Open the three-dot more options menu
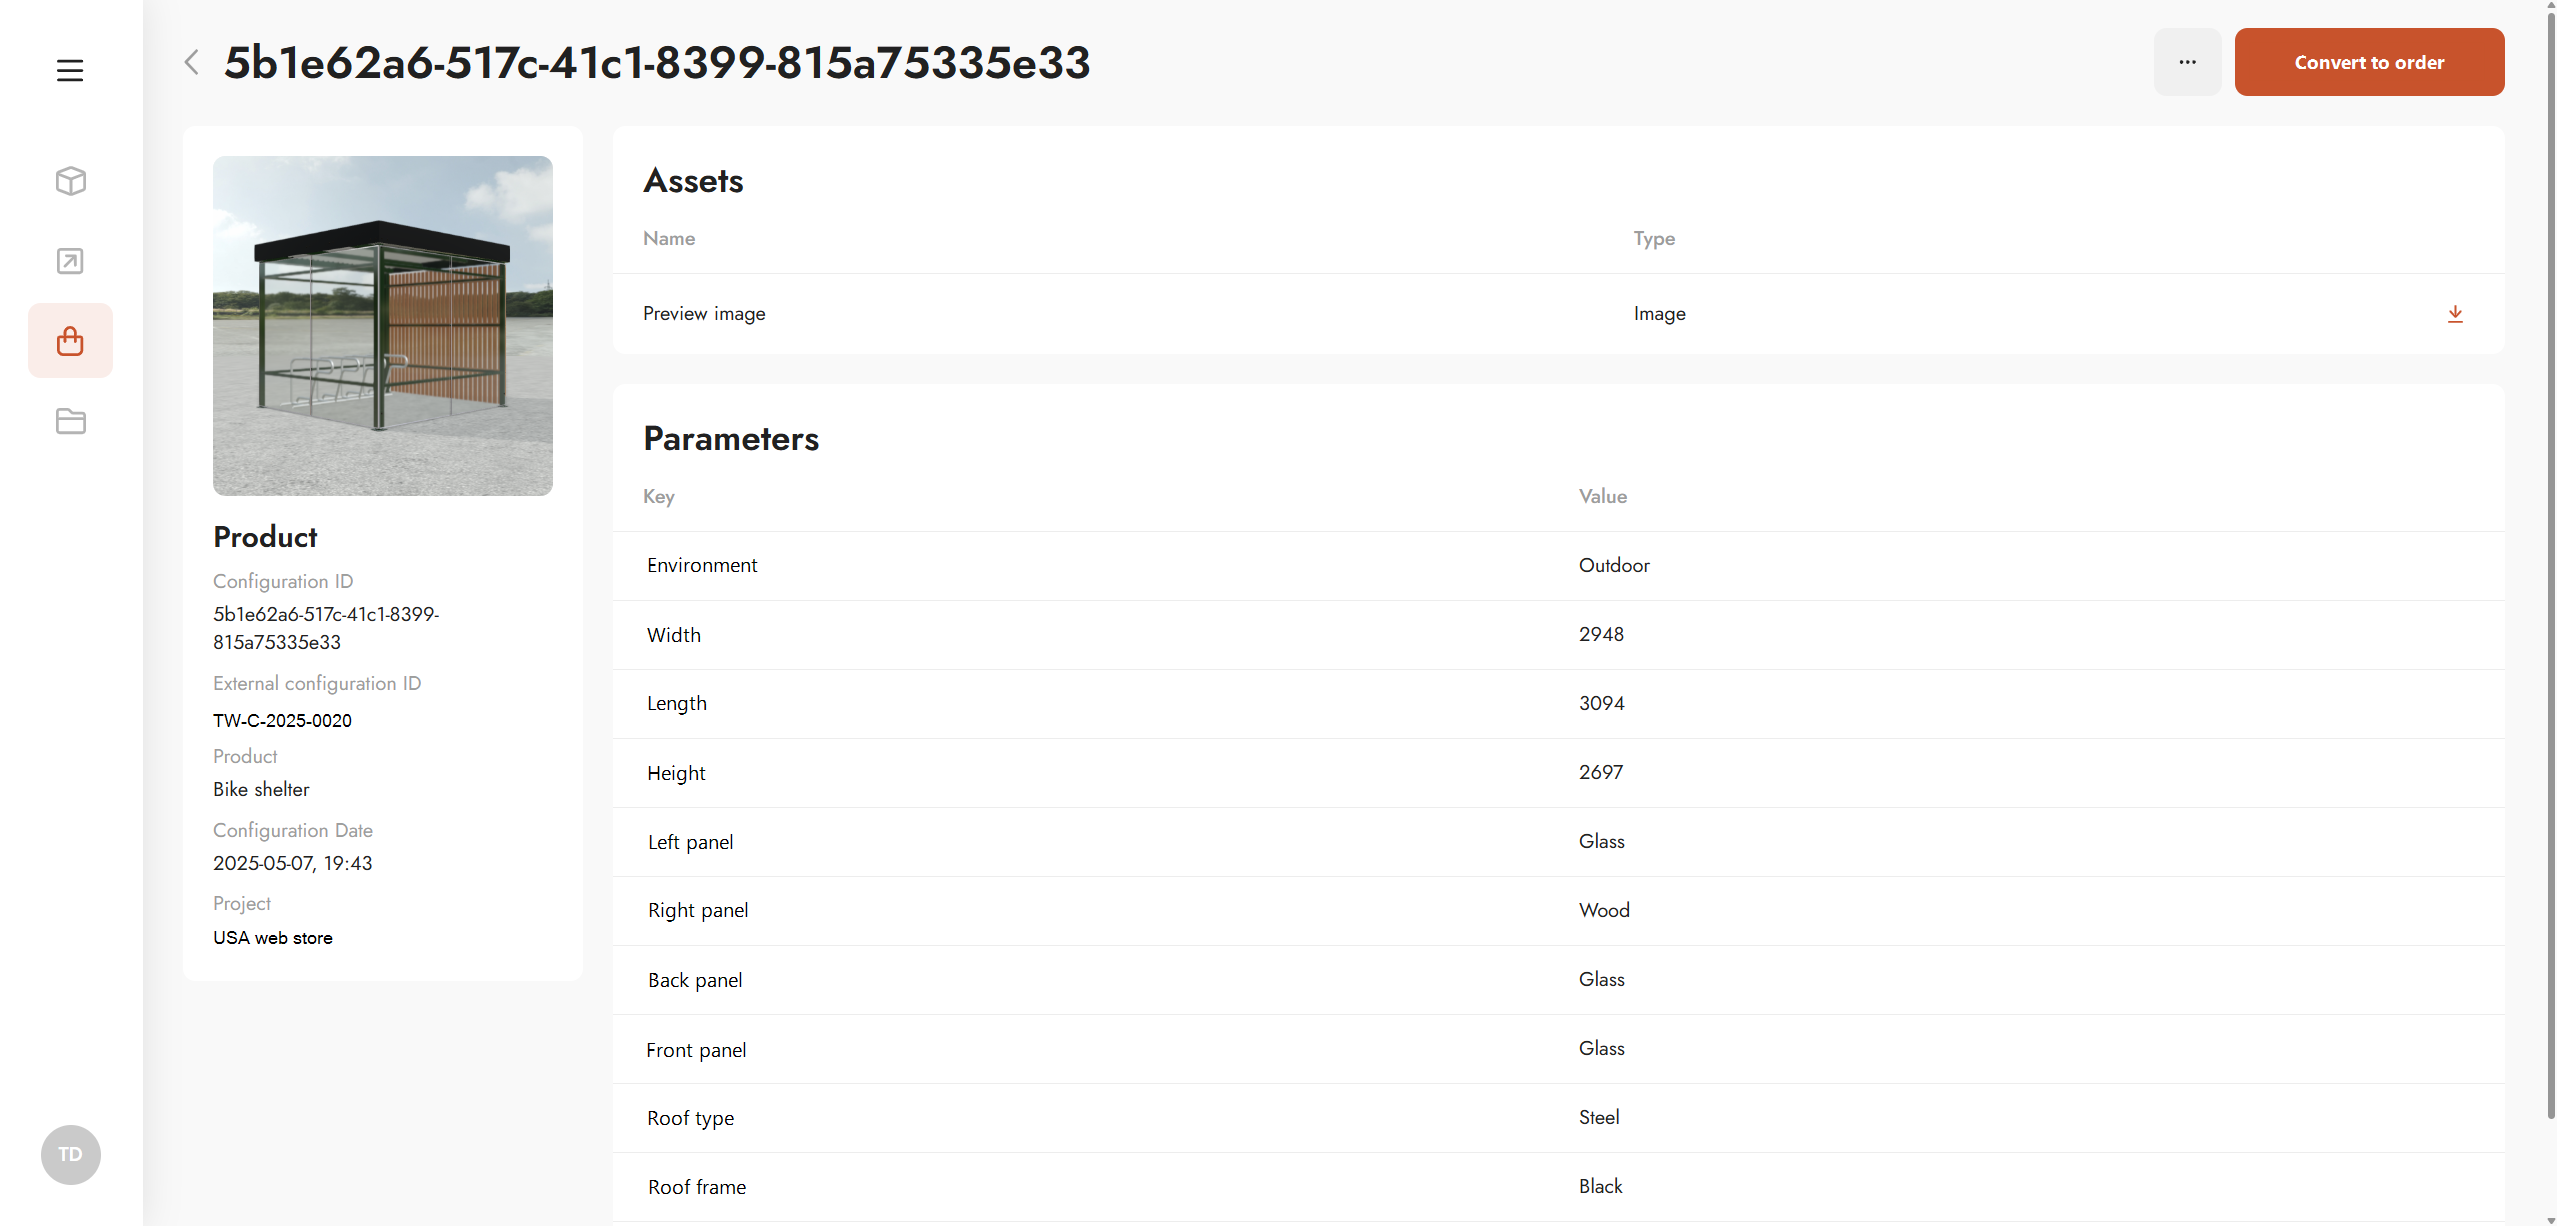2557x1226 pixels. click(2187, 62)
